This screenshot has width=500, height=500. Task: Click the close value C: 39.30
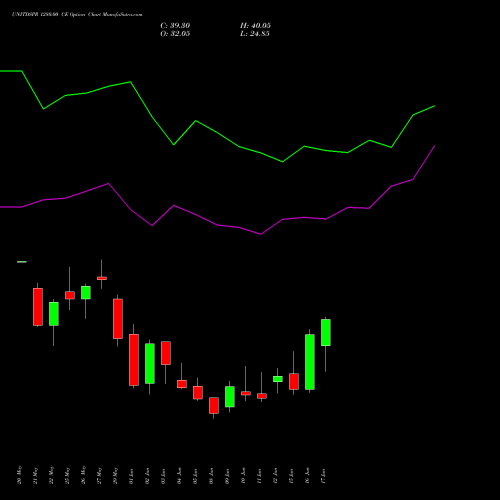175,26
